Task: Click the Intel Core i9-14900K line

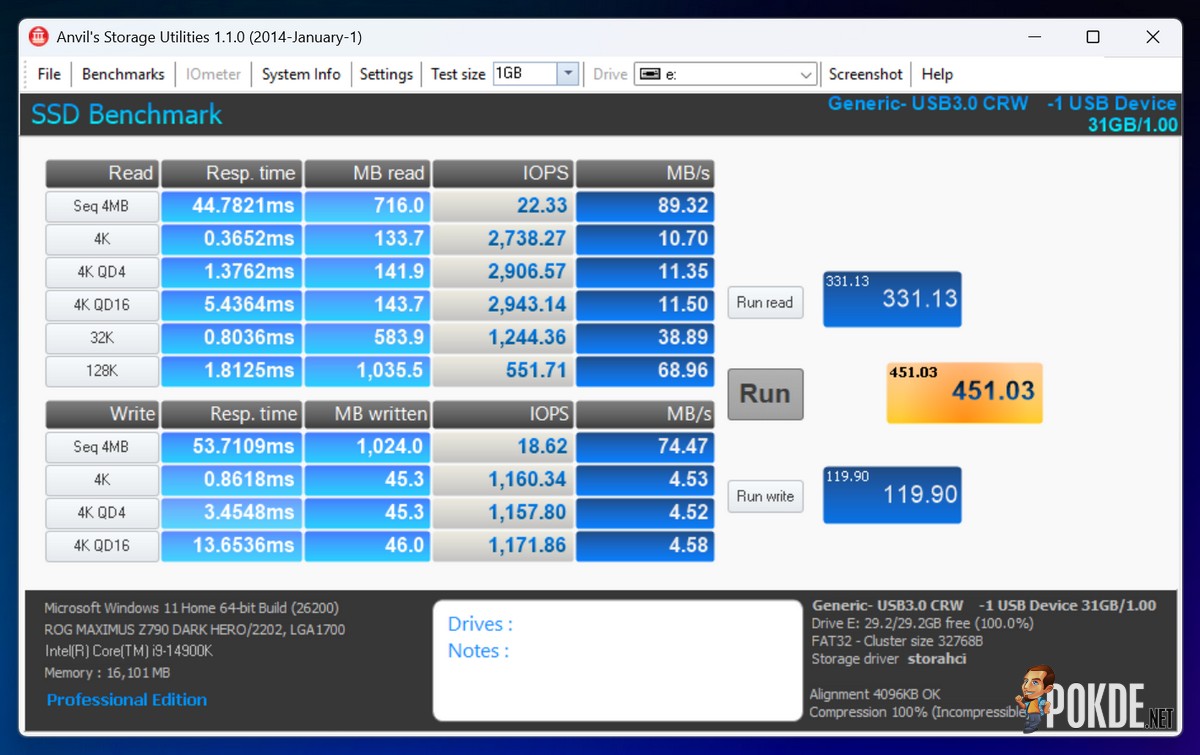Action: pyautogui.click(x=128, y=651)
